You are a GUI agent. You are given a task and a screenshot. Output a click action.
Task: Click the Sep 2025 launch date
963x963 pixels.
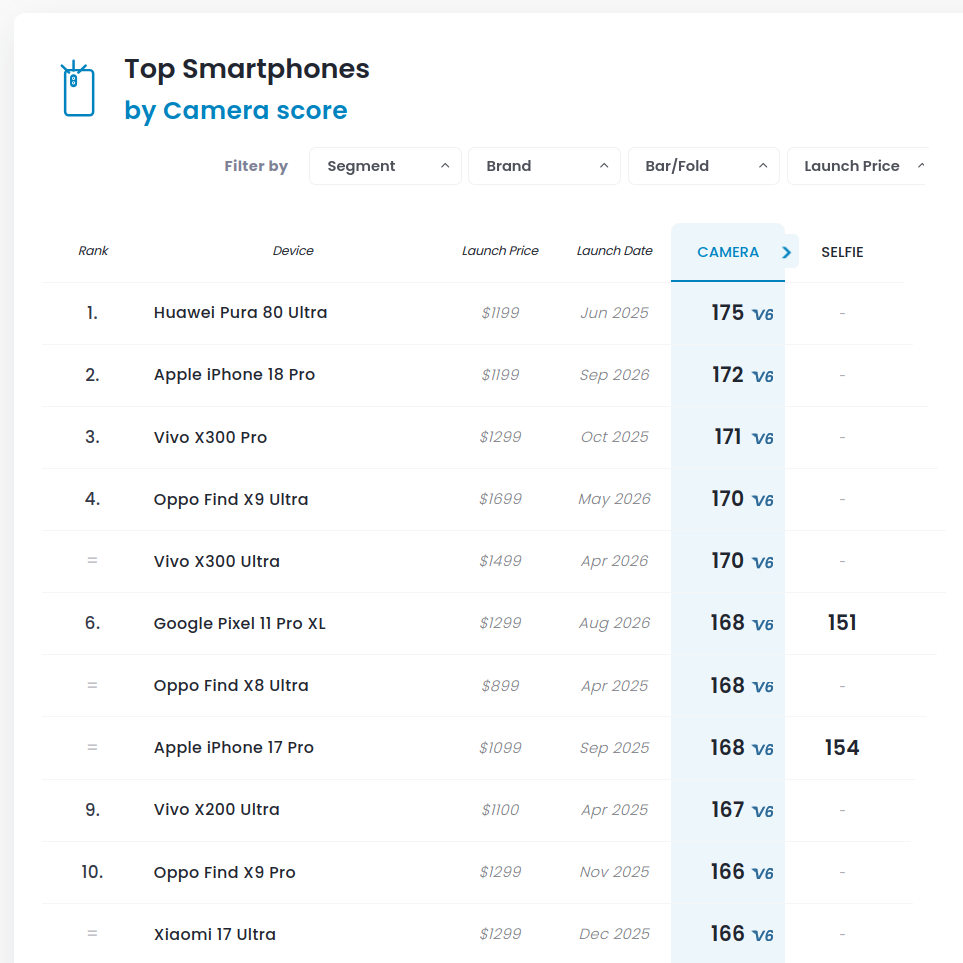click(614, 748)
